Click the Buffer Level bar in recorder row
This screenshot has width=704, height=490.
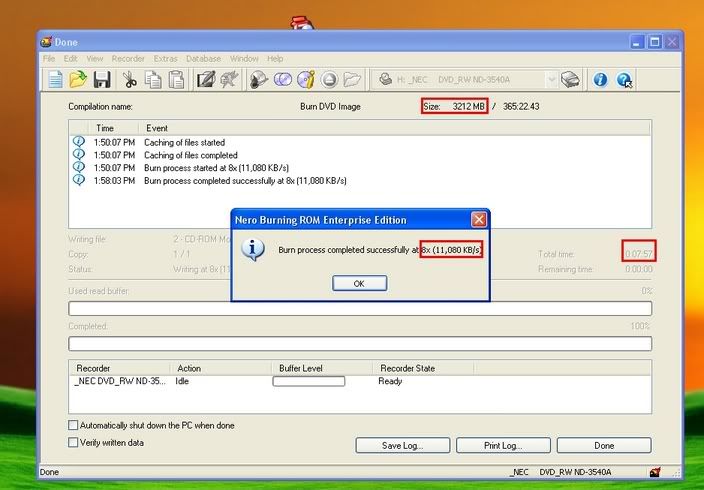(x=308, y=381)
